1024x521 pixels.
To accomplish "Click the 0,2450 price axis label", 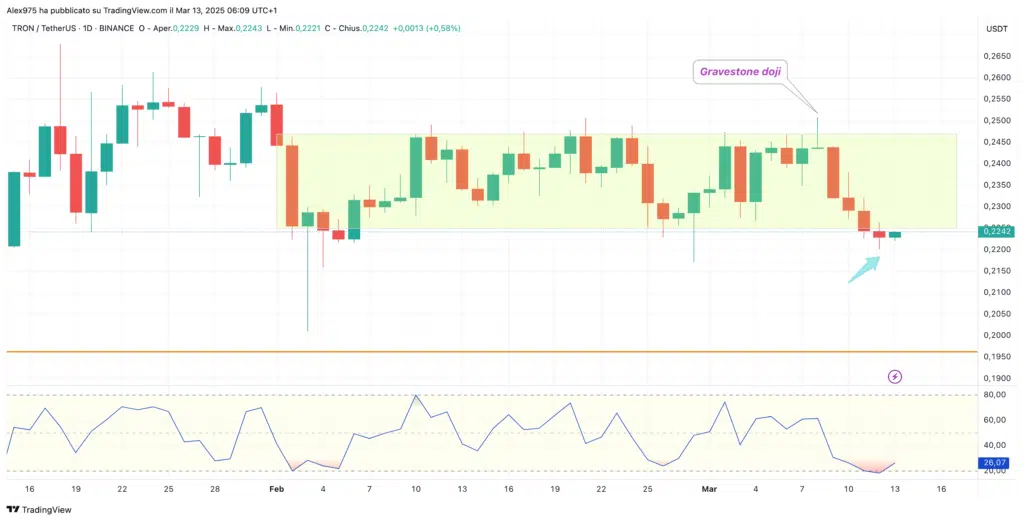I will 995,142.
